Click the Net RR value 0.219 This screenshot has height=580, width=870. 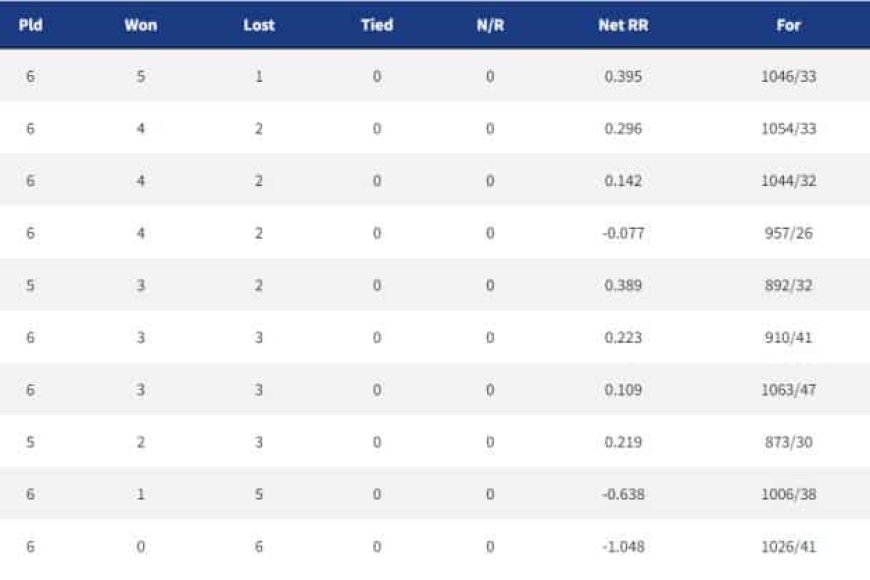(x=623, y=442)
